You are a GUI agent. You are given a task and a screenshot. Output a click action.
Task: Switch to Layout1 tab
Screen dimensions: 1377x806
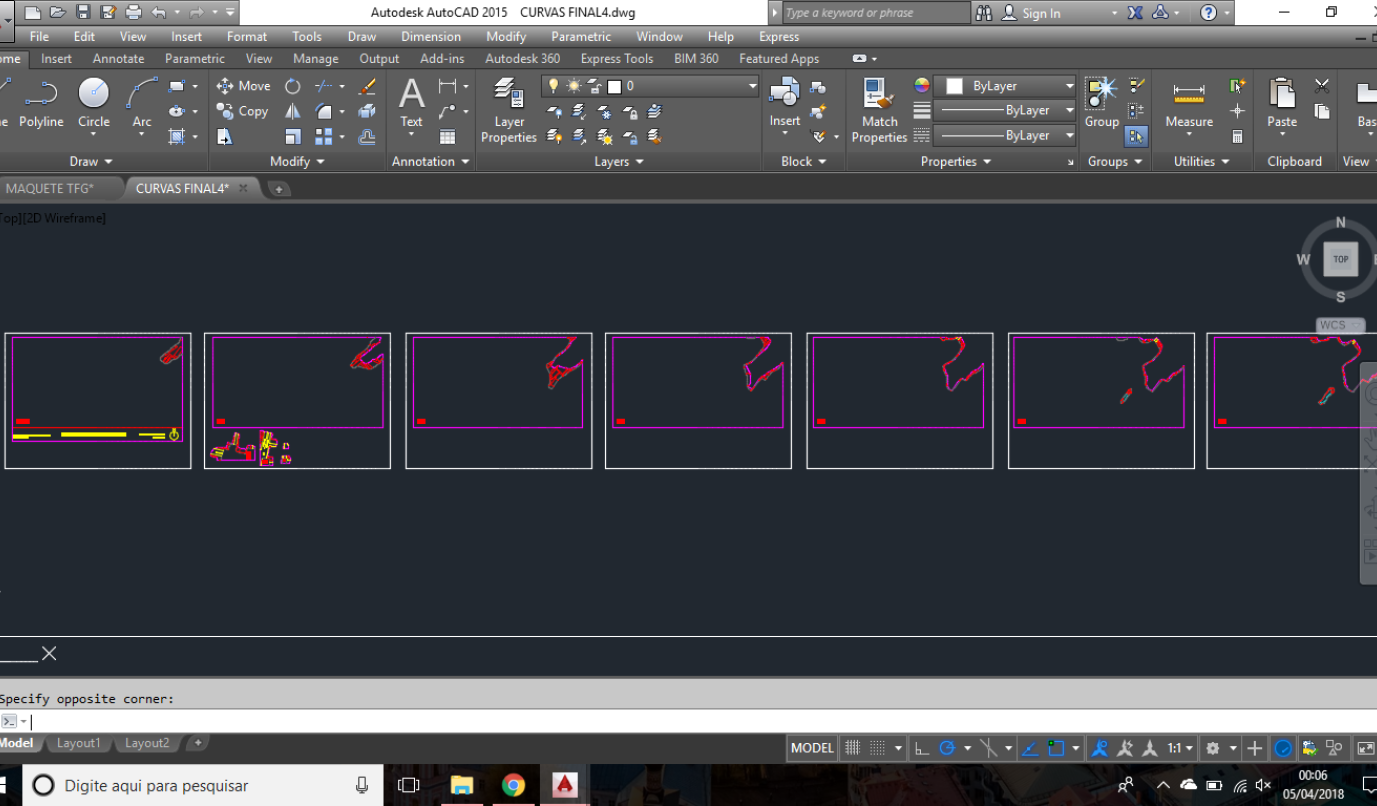[x=79, y=743]
